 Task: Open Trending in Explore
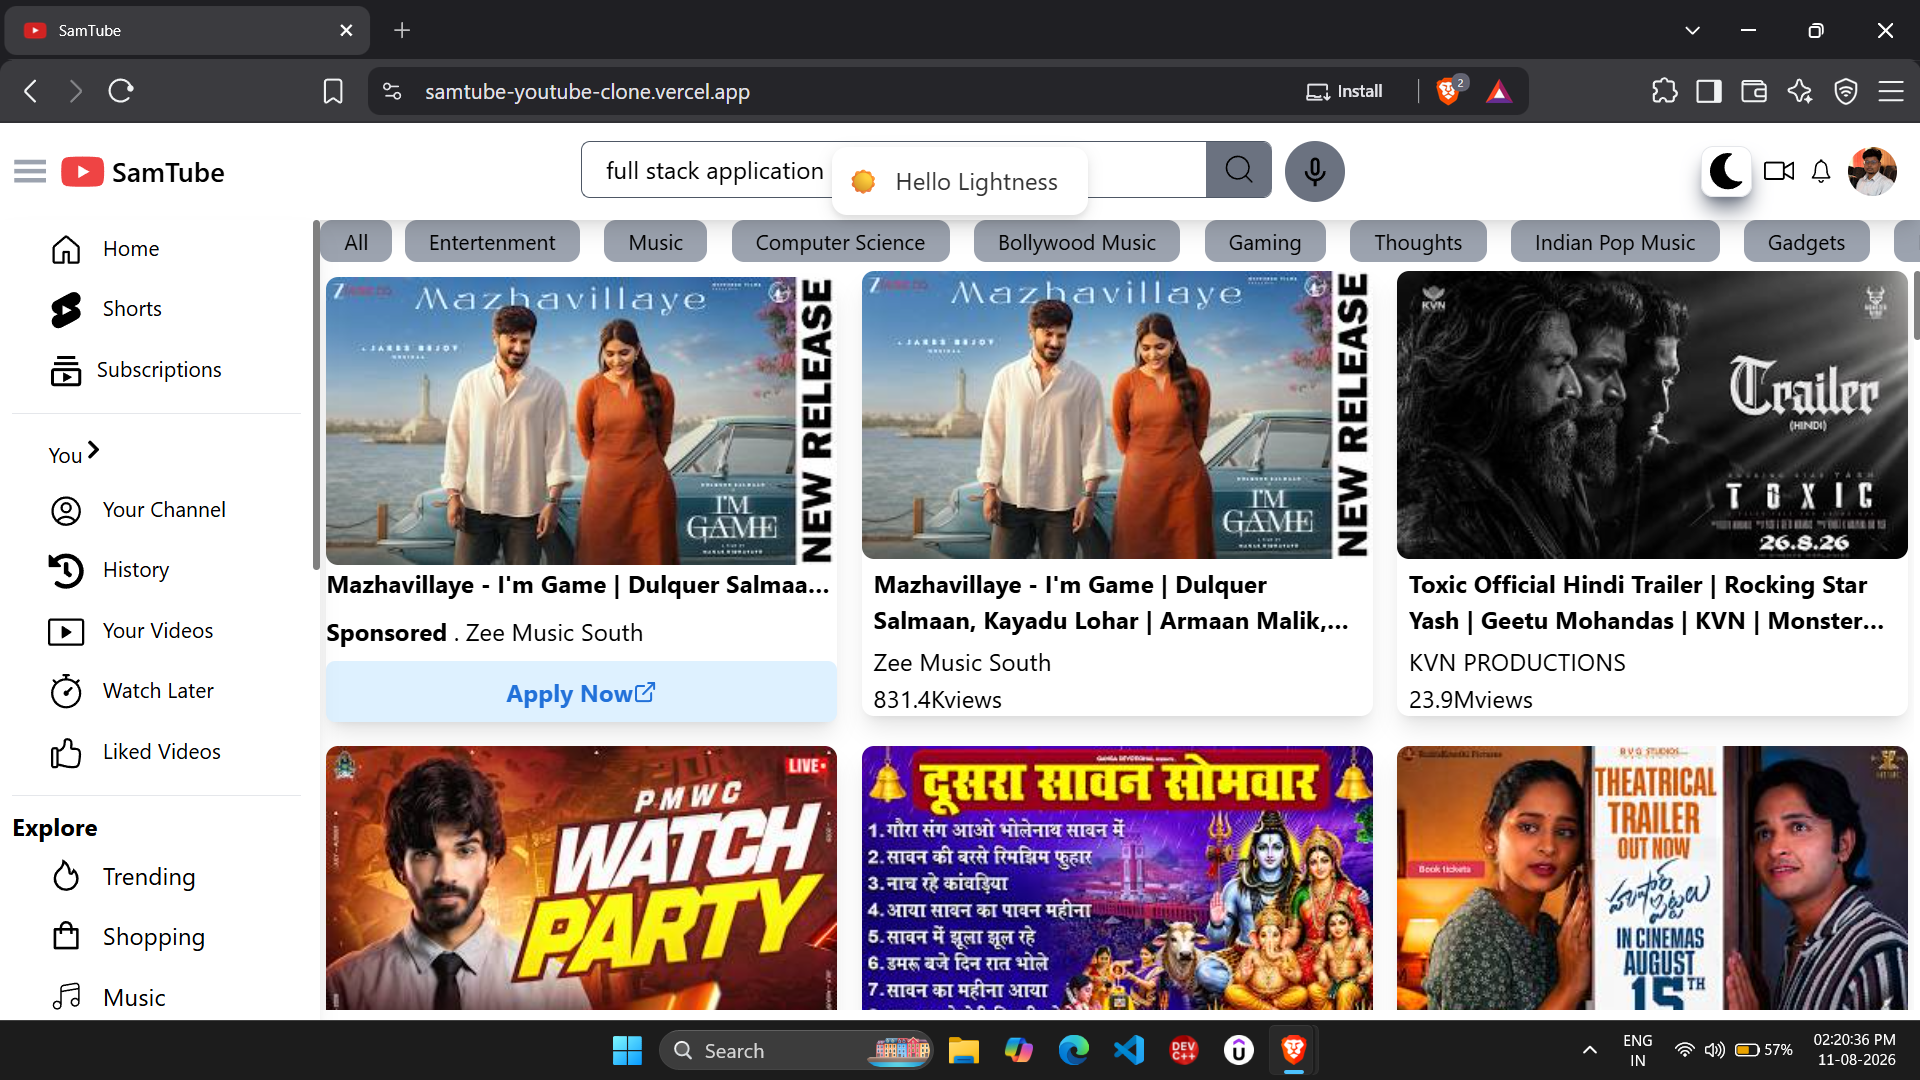click(x=123, y=877)
